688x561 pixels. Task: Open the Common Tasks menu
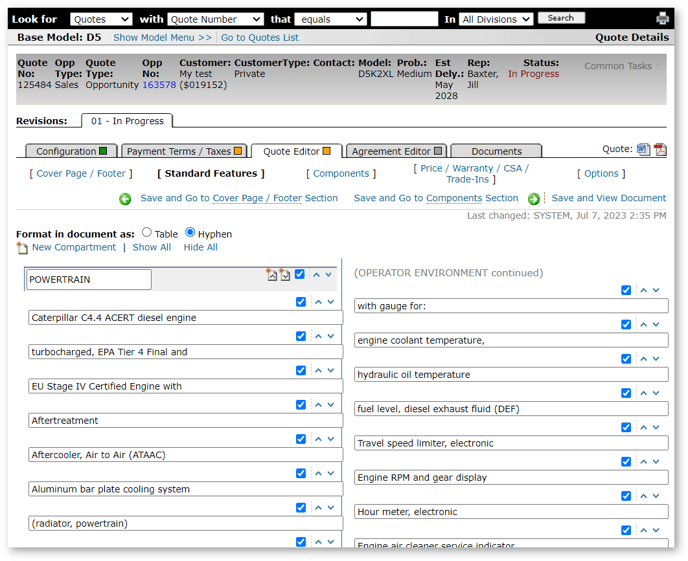(x=622, y=66)
